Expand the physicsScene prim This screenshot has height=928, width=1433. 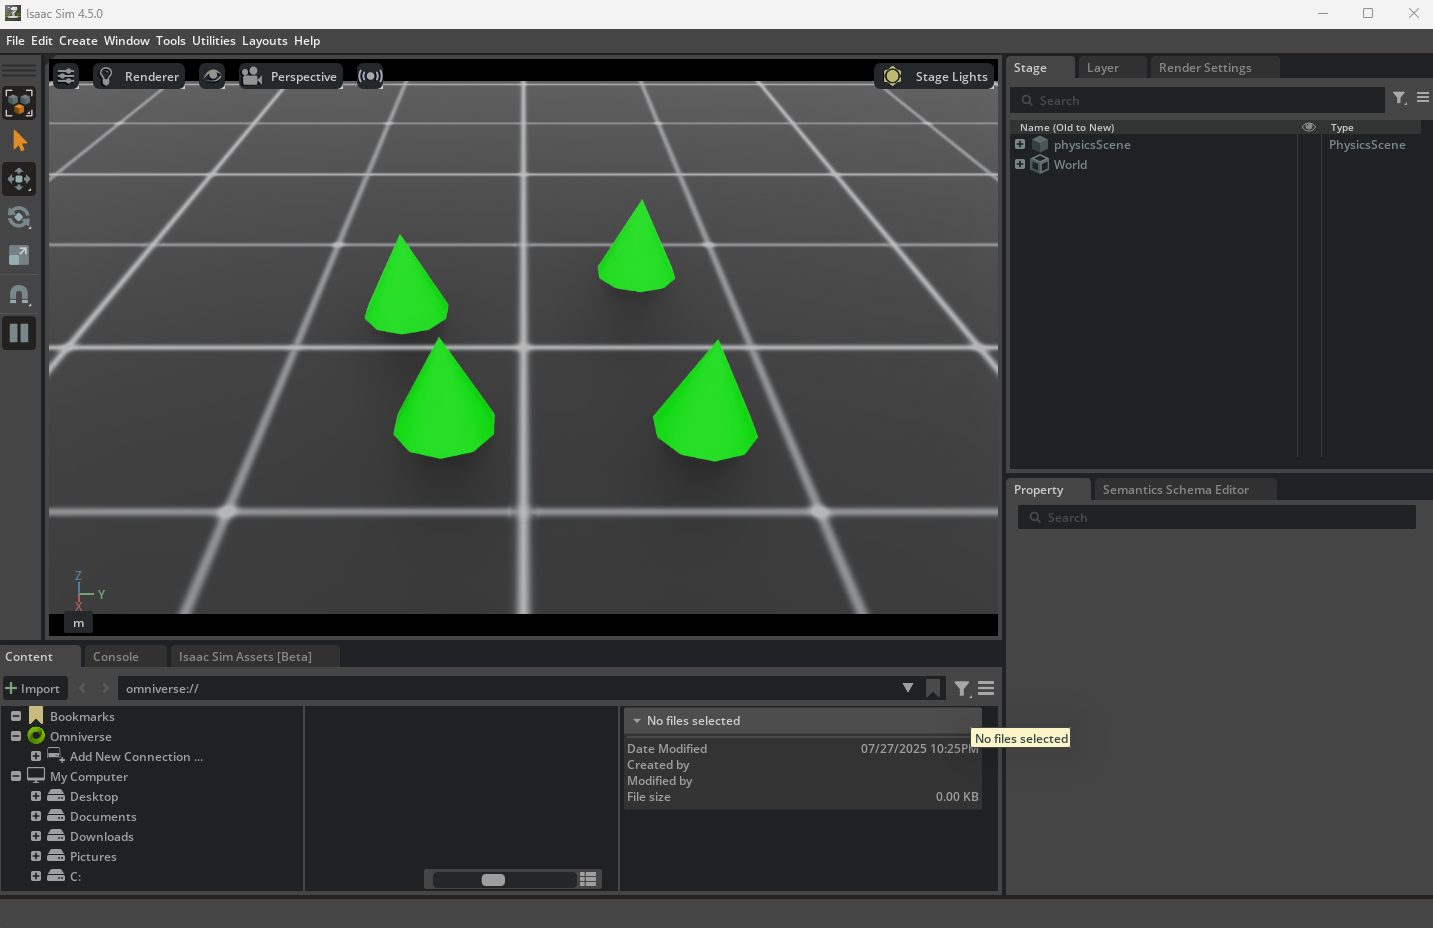pos(1020,144)
